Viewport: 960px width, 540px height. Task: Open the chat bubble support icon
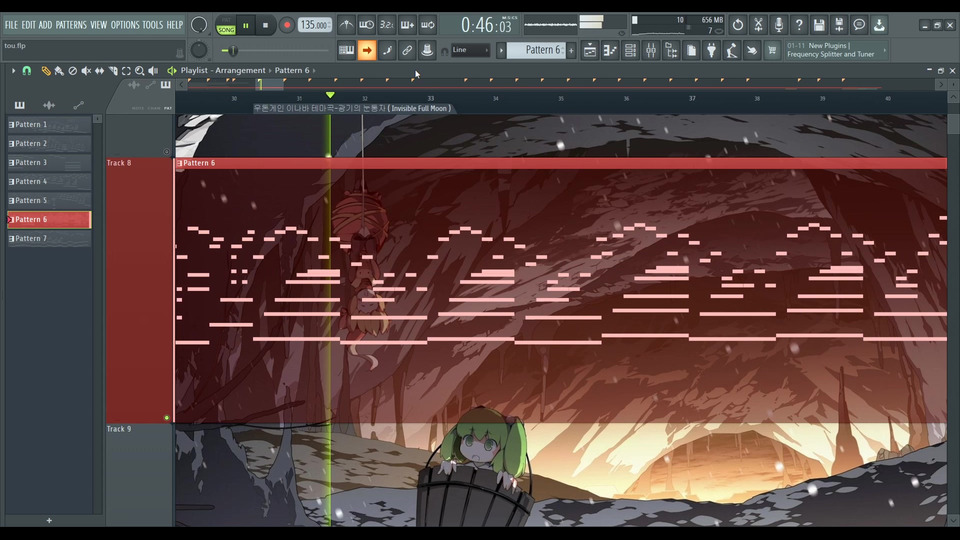(x=859, y=25)
